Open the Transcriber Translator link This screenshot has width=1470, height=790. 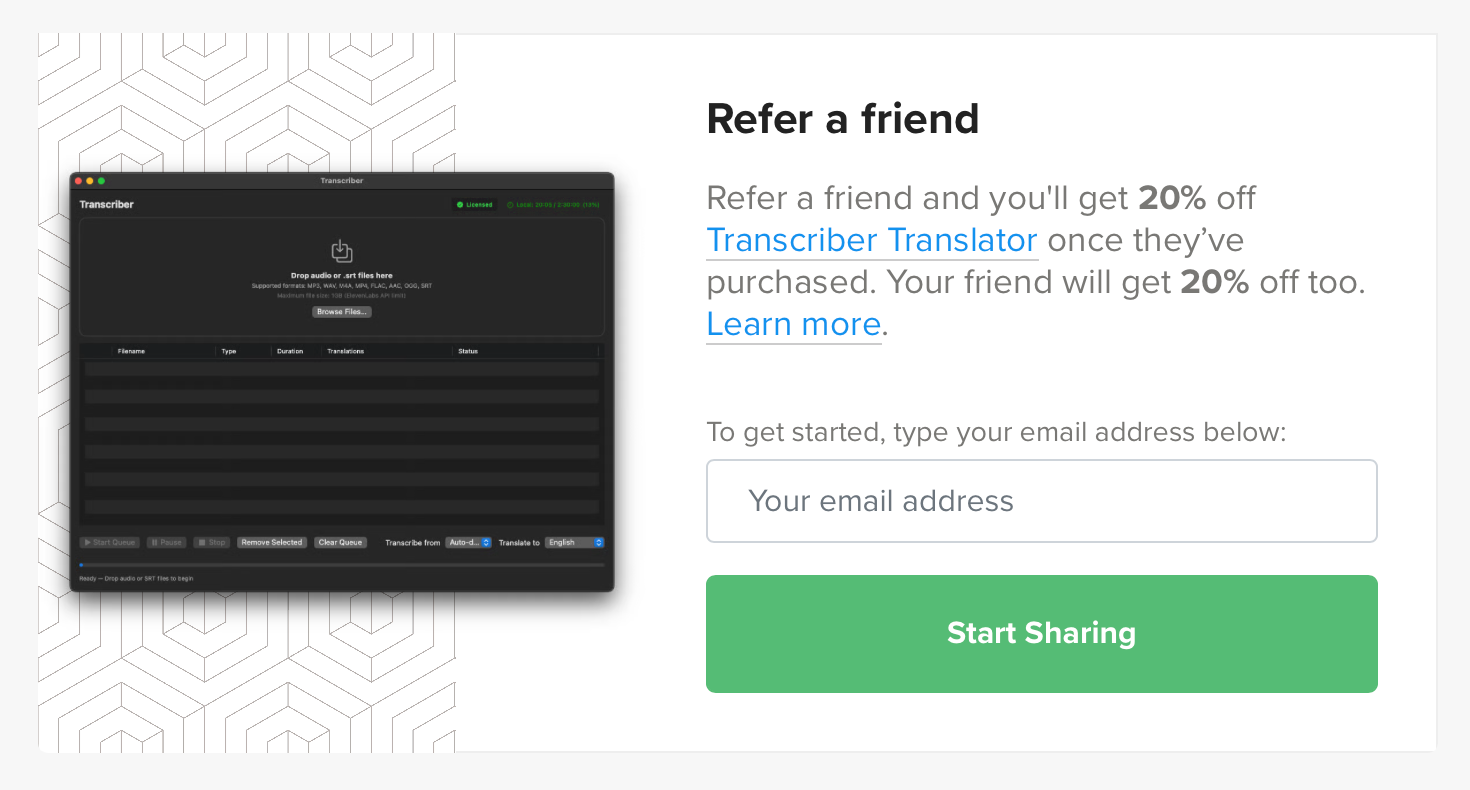click(871, 241)
